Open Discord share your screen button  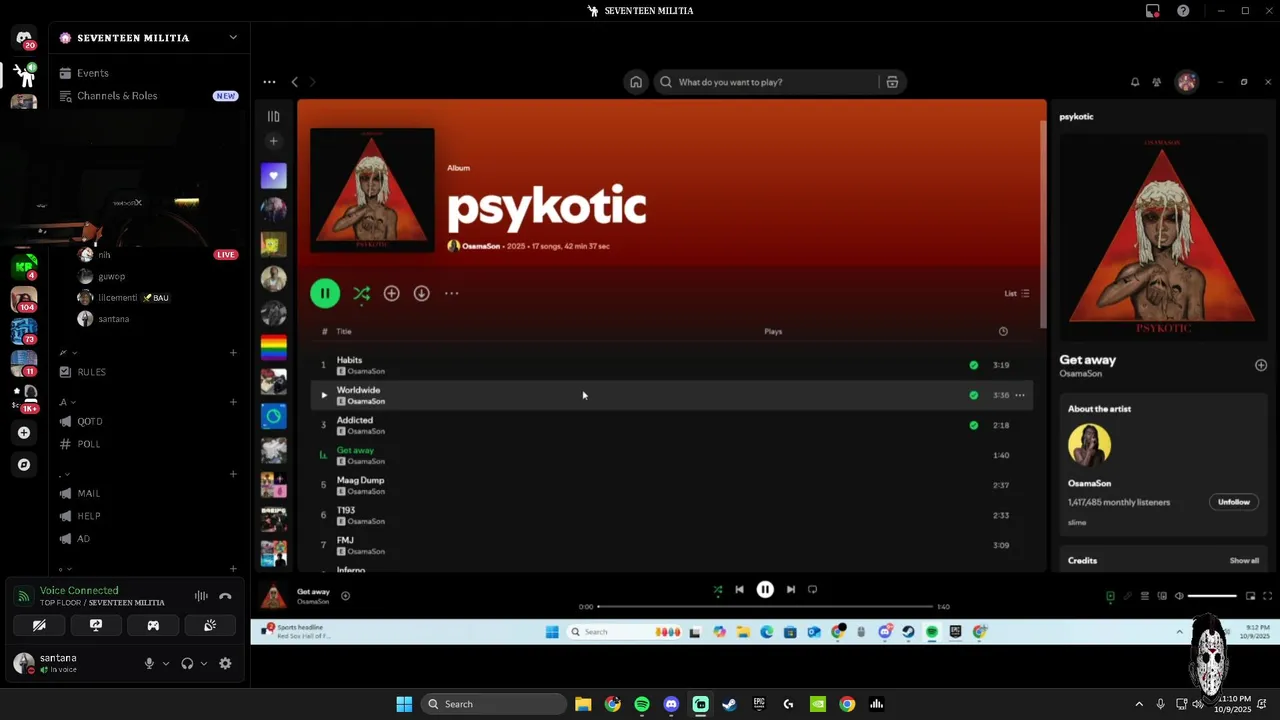[x=96, y=625]
